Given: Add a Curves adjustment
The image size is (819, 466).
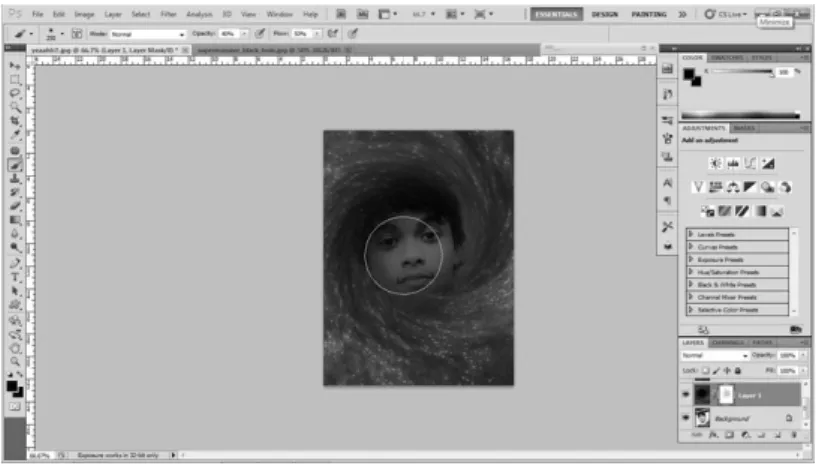Looking at the screenshot, I should [750, 164].
